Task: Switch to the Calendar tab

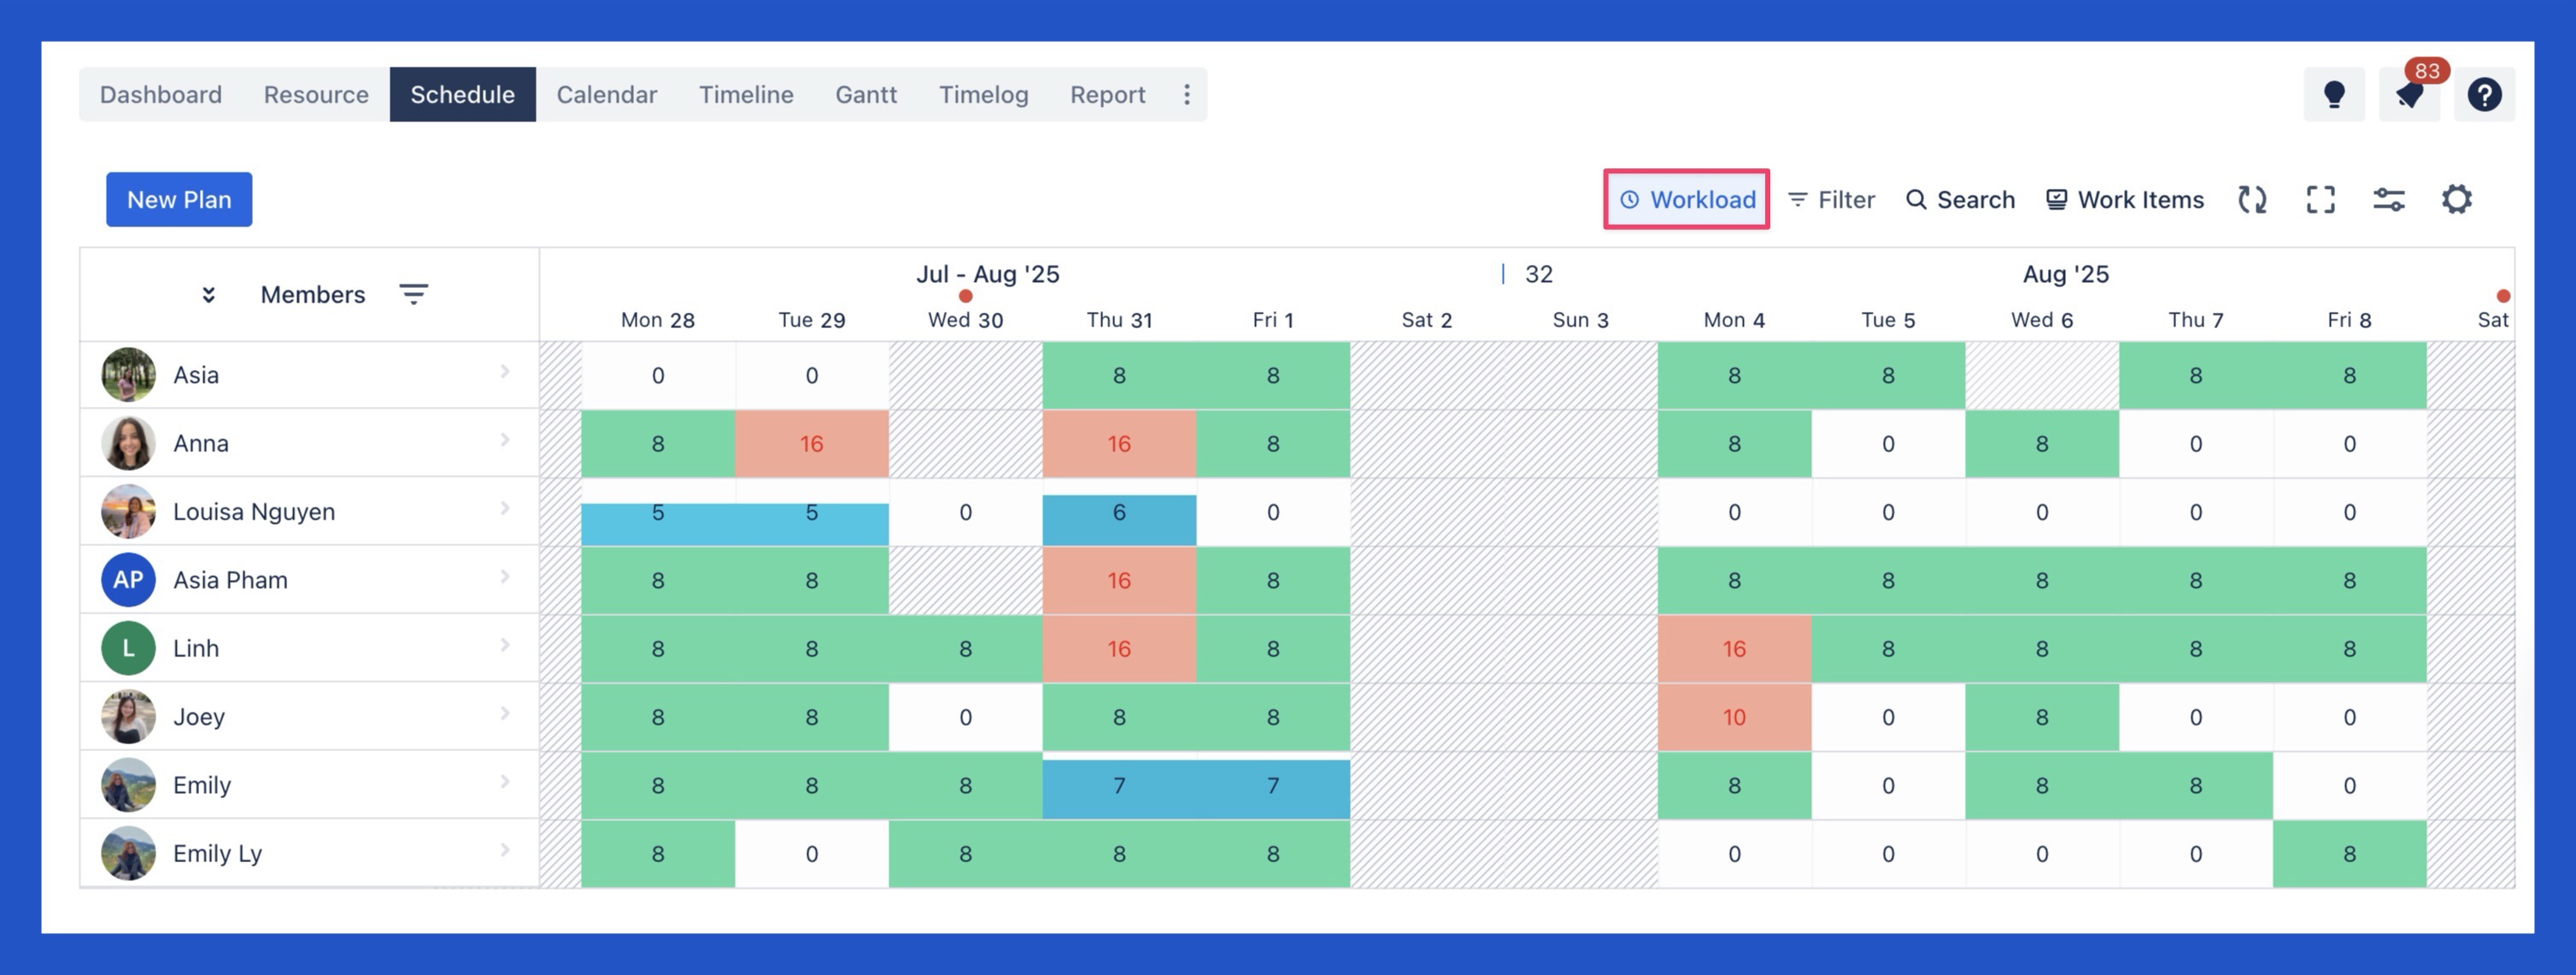Action: point(607,94)
